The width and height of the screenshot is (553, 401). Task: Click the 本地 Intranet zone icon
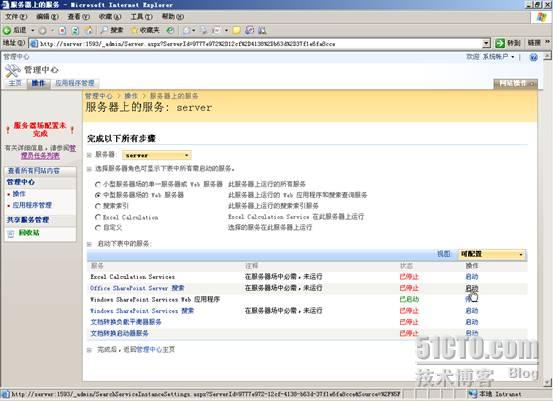click(473, 394)
